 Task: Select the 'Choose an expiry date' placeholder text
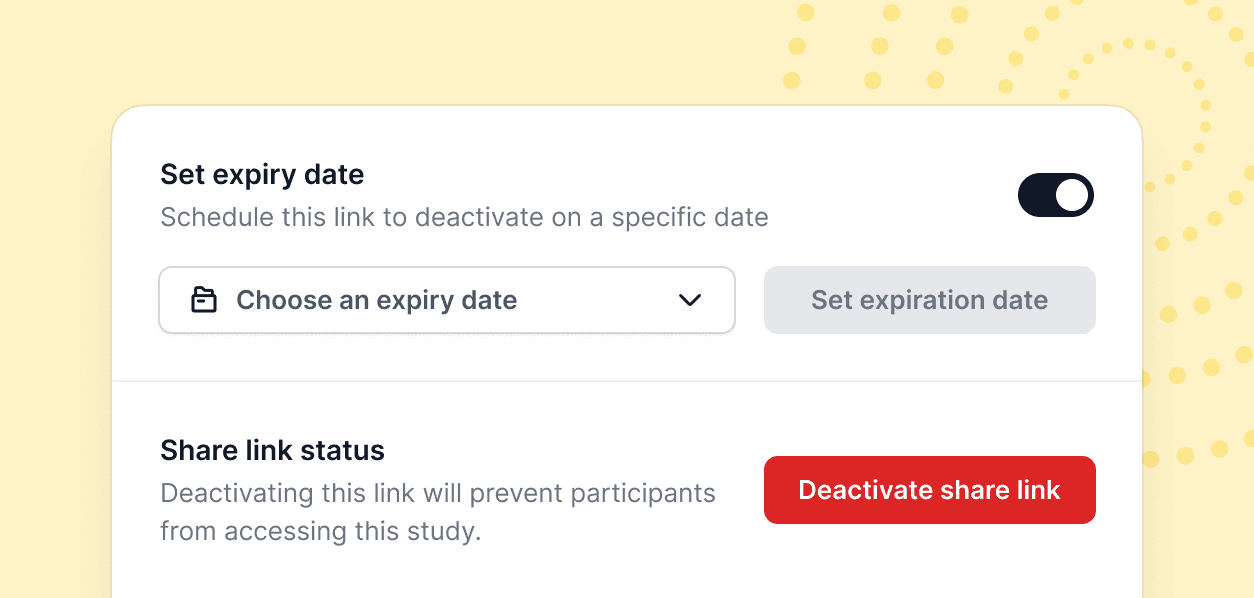click(x=376, y=300)
